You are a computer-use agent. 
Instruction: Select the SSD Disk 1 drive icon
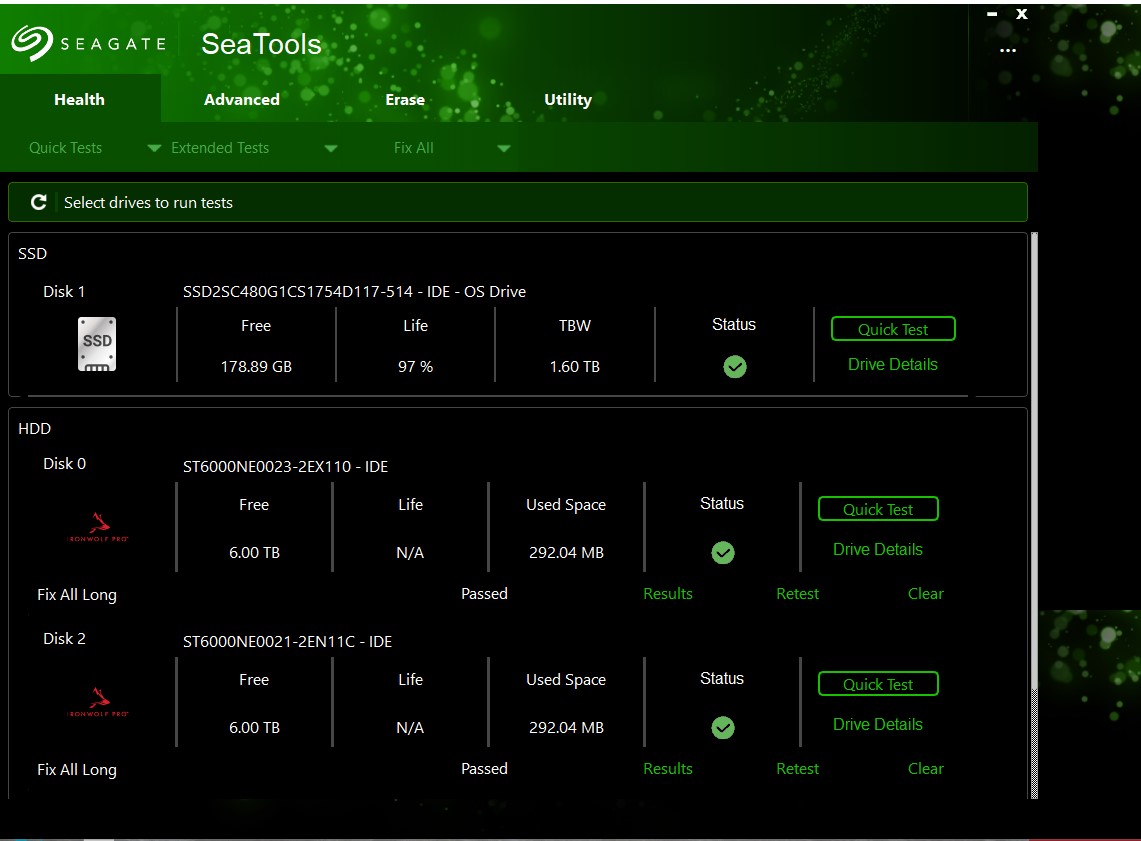pos(97,345)
